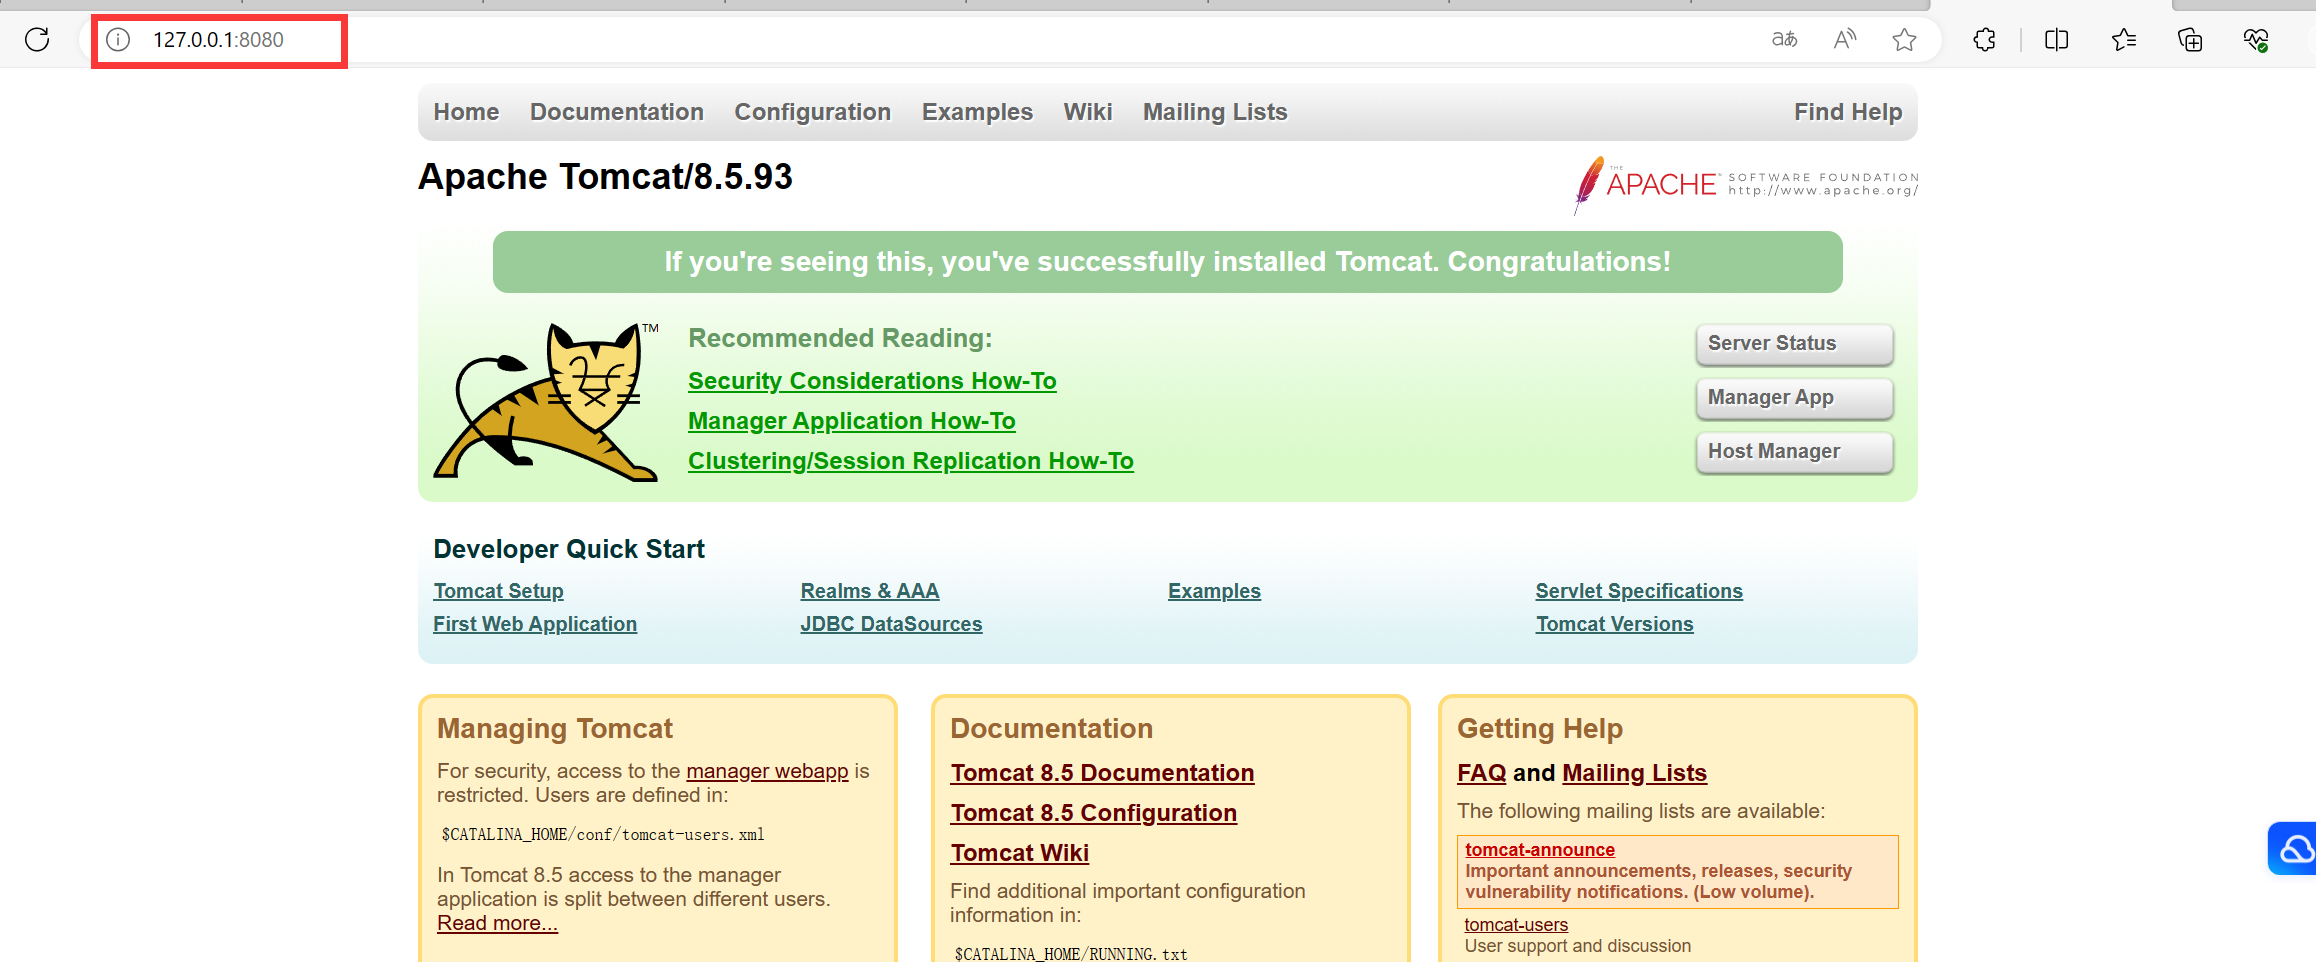2316x962 pixels.
Task: Open the Browser essentials heart icon
Action: (2256, 40)
